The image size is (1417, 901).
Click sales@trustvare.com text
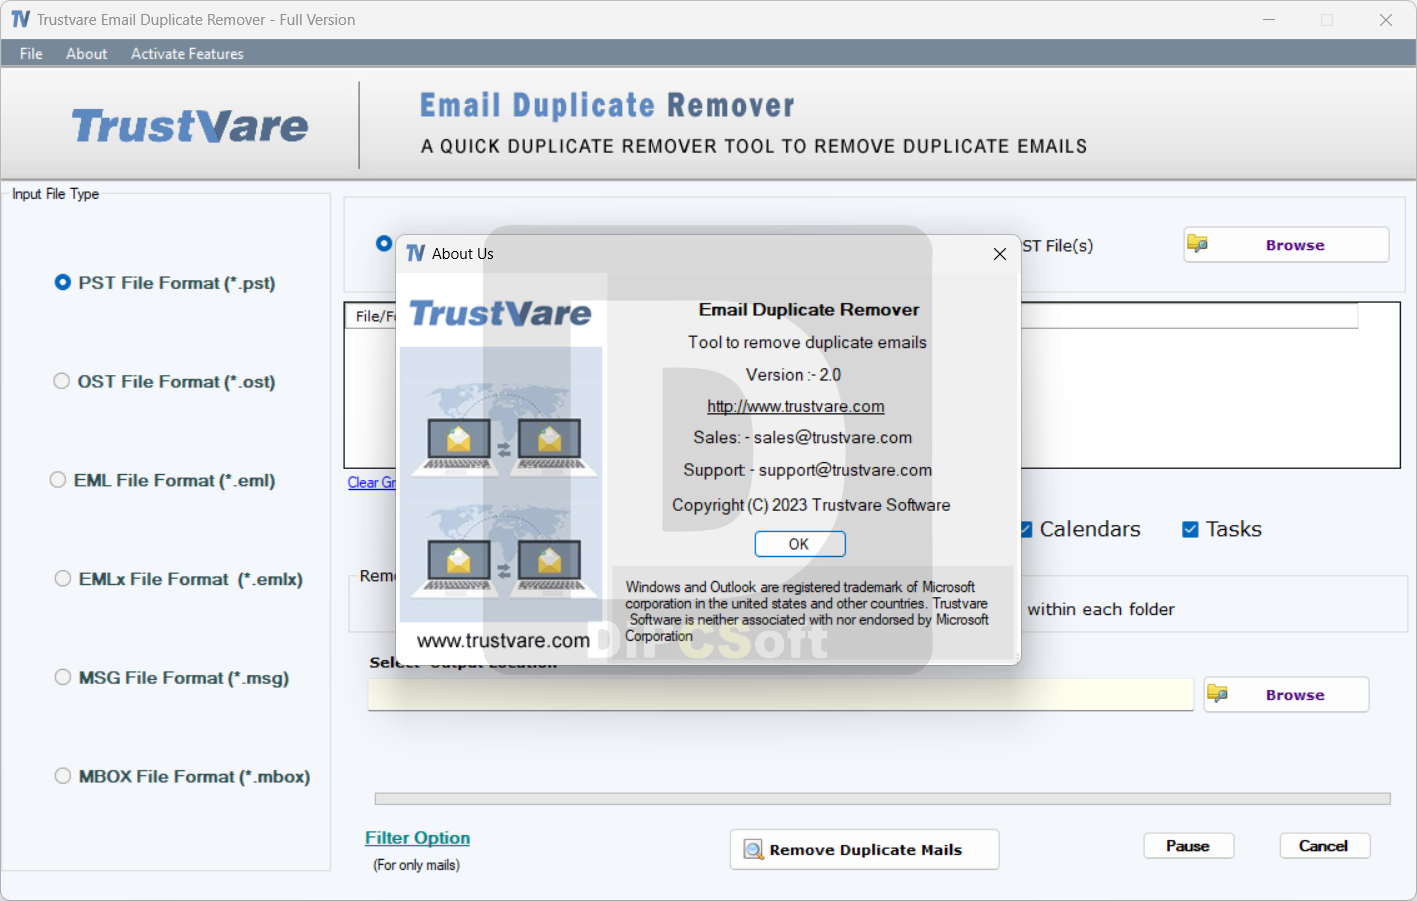click(x=833, y=438)
